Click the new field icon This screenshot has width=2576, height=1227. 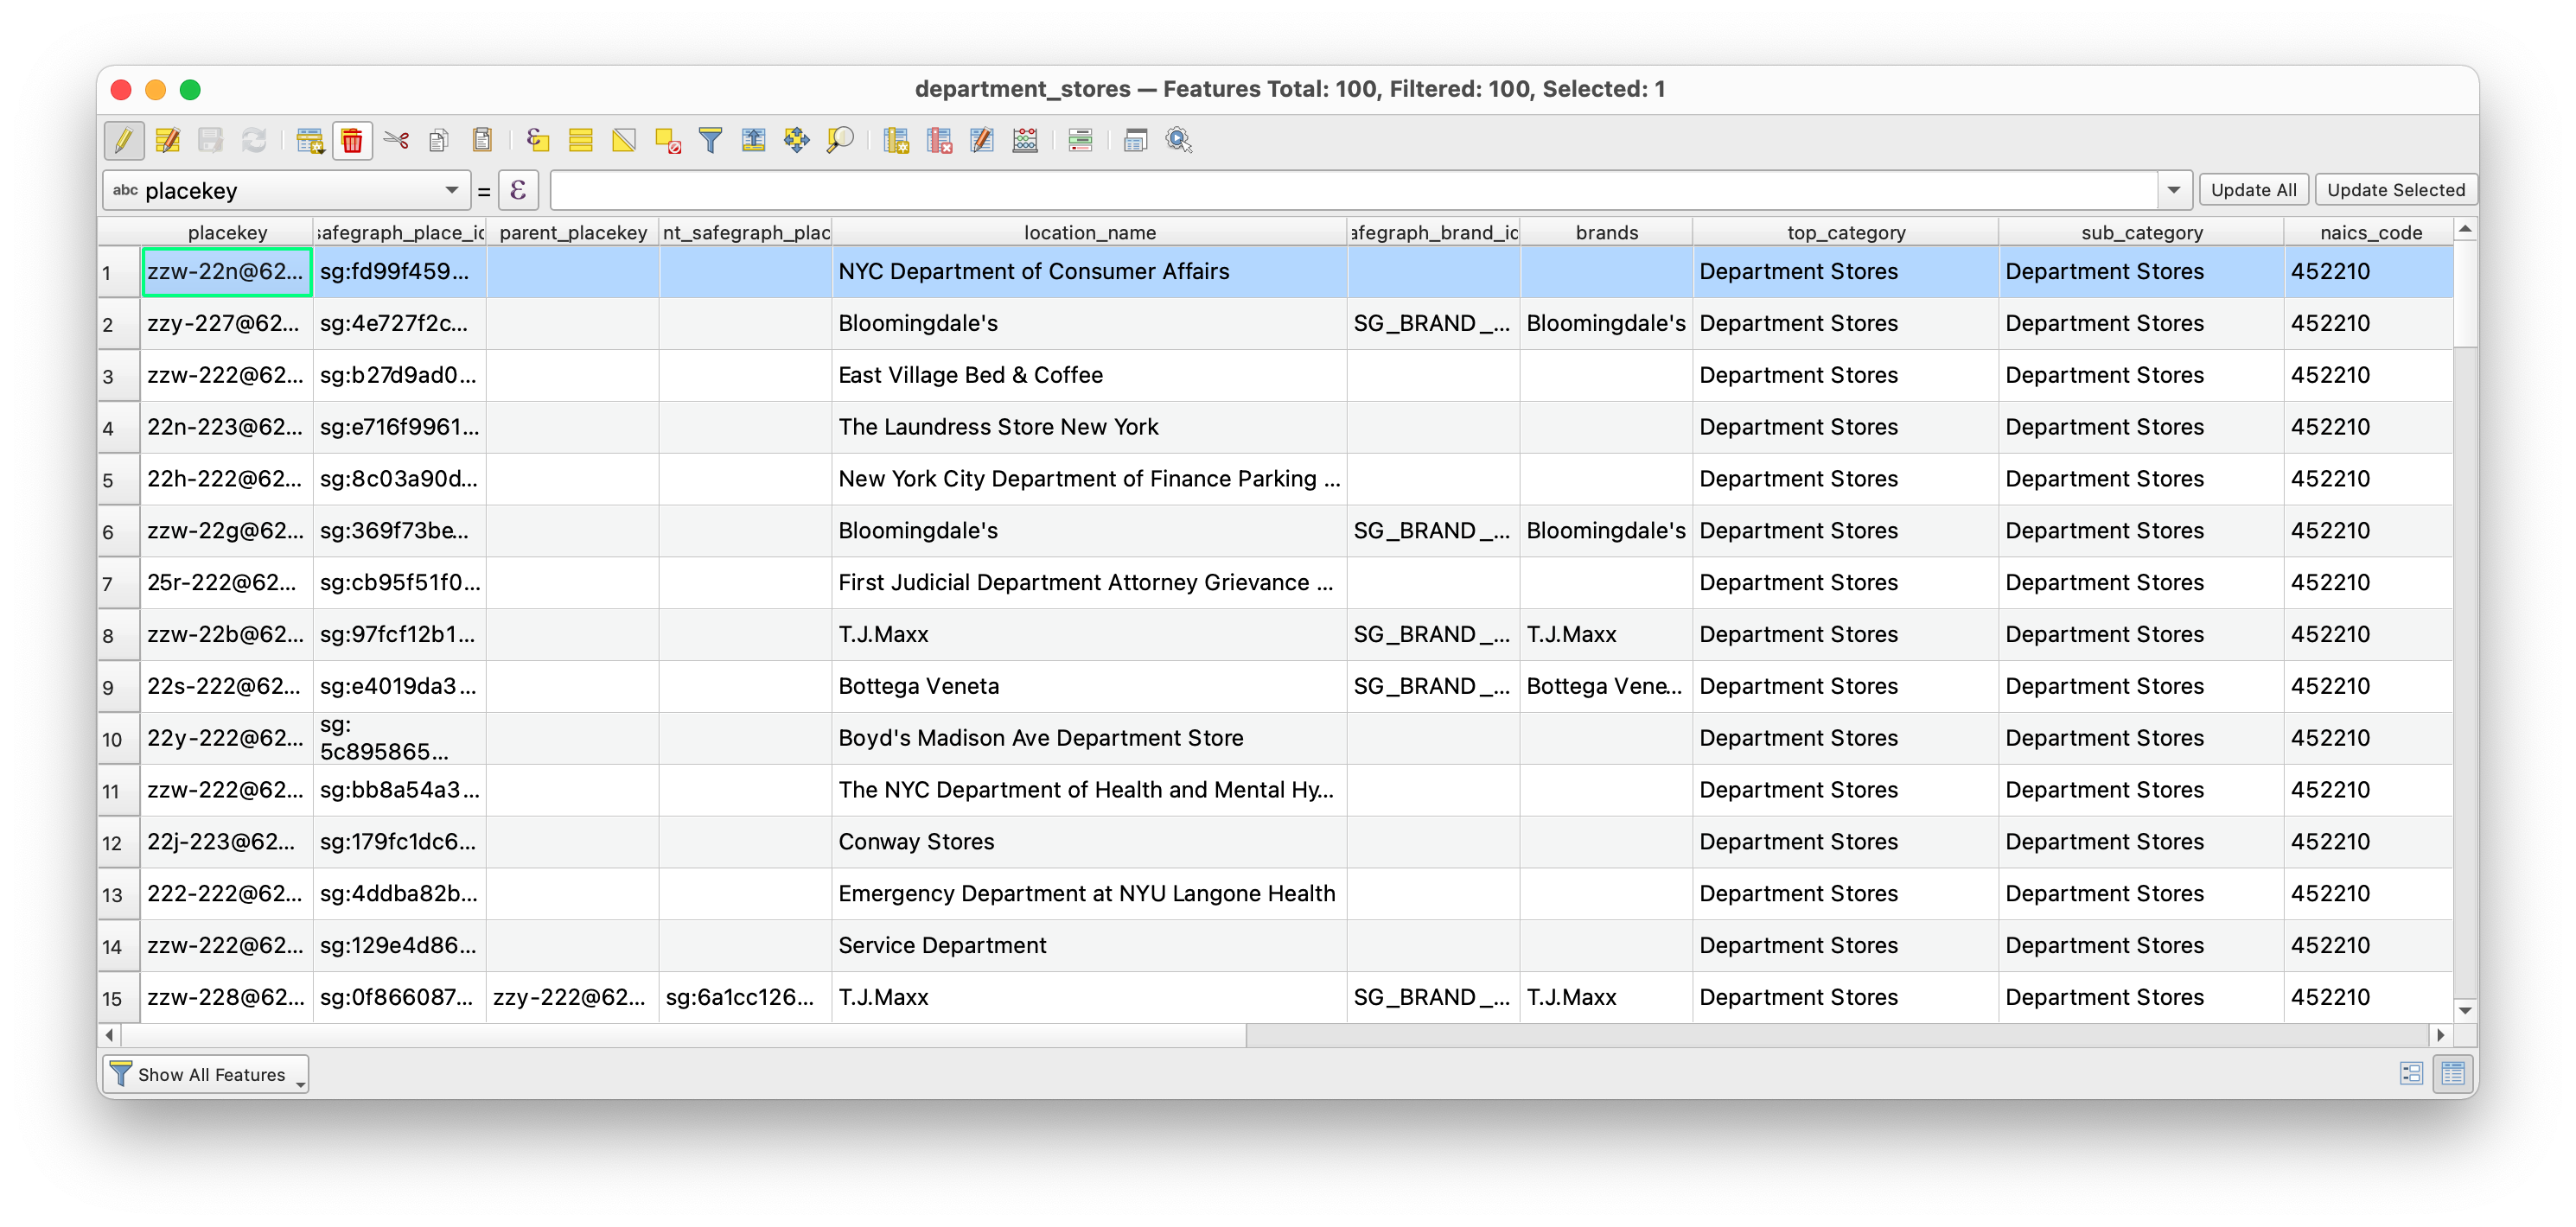896,140
